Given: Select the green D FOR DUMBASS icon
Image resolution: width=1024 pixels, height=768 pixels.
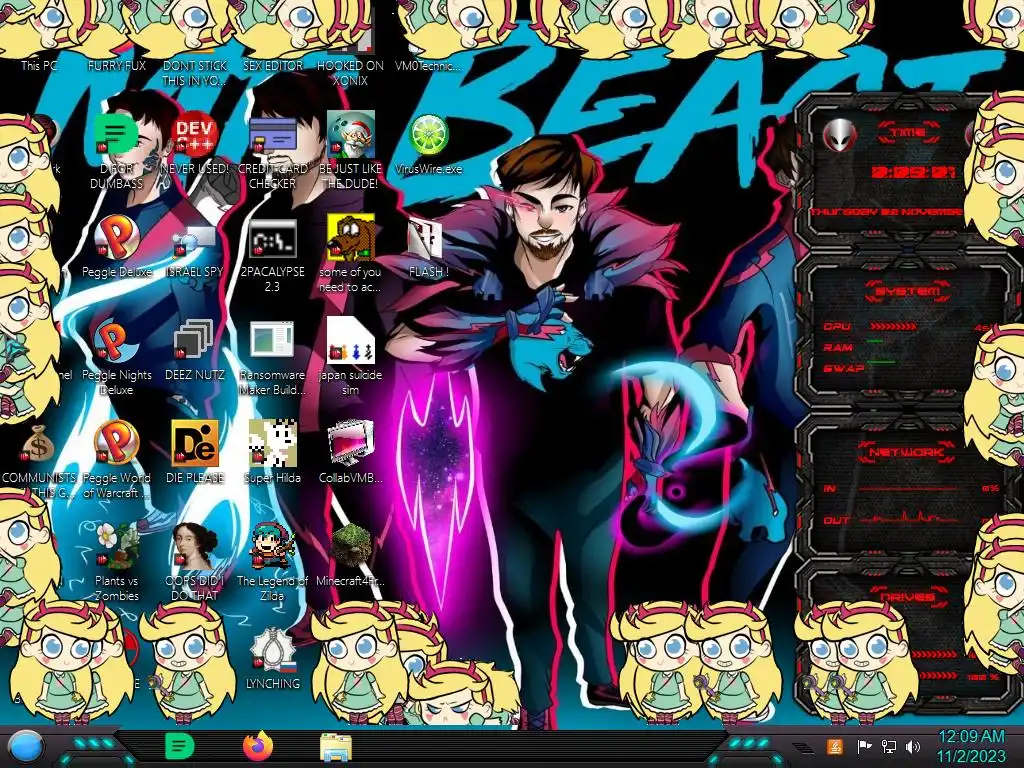Looking at the screenshot, I should pyautogui.click(x=116, y=135).
